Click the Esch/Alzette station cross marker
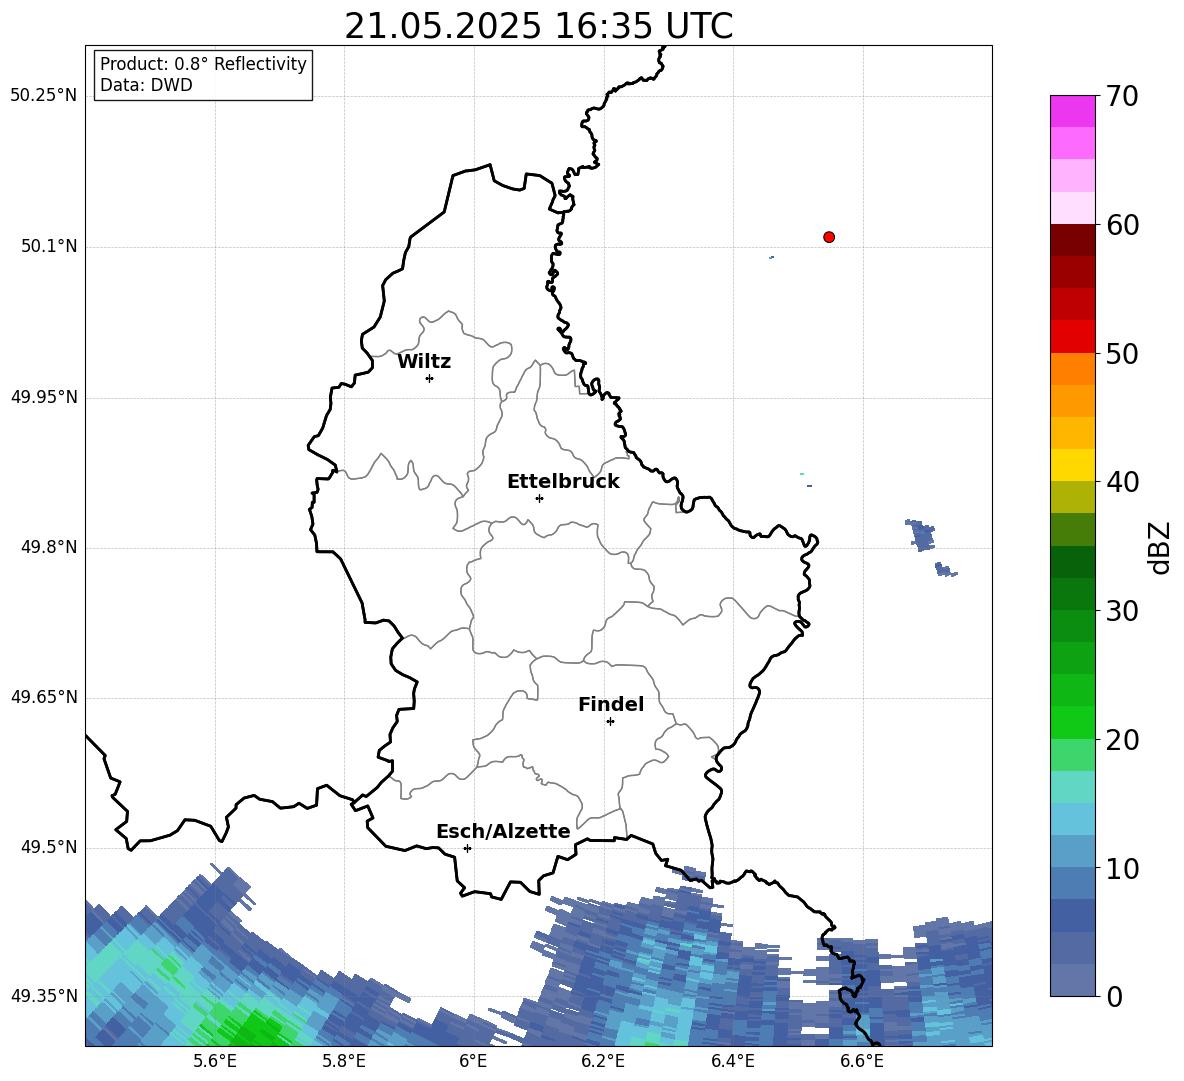The height and width of the screenshot is (1081, 1184). click(467, 848)
